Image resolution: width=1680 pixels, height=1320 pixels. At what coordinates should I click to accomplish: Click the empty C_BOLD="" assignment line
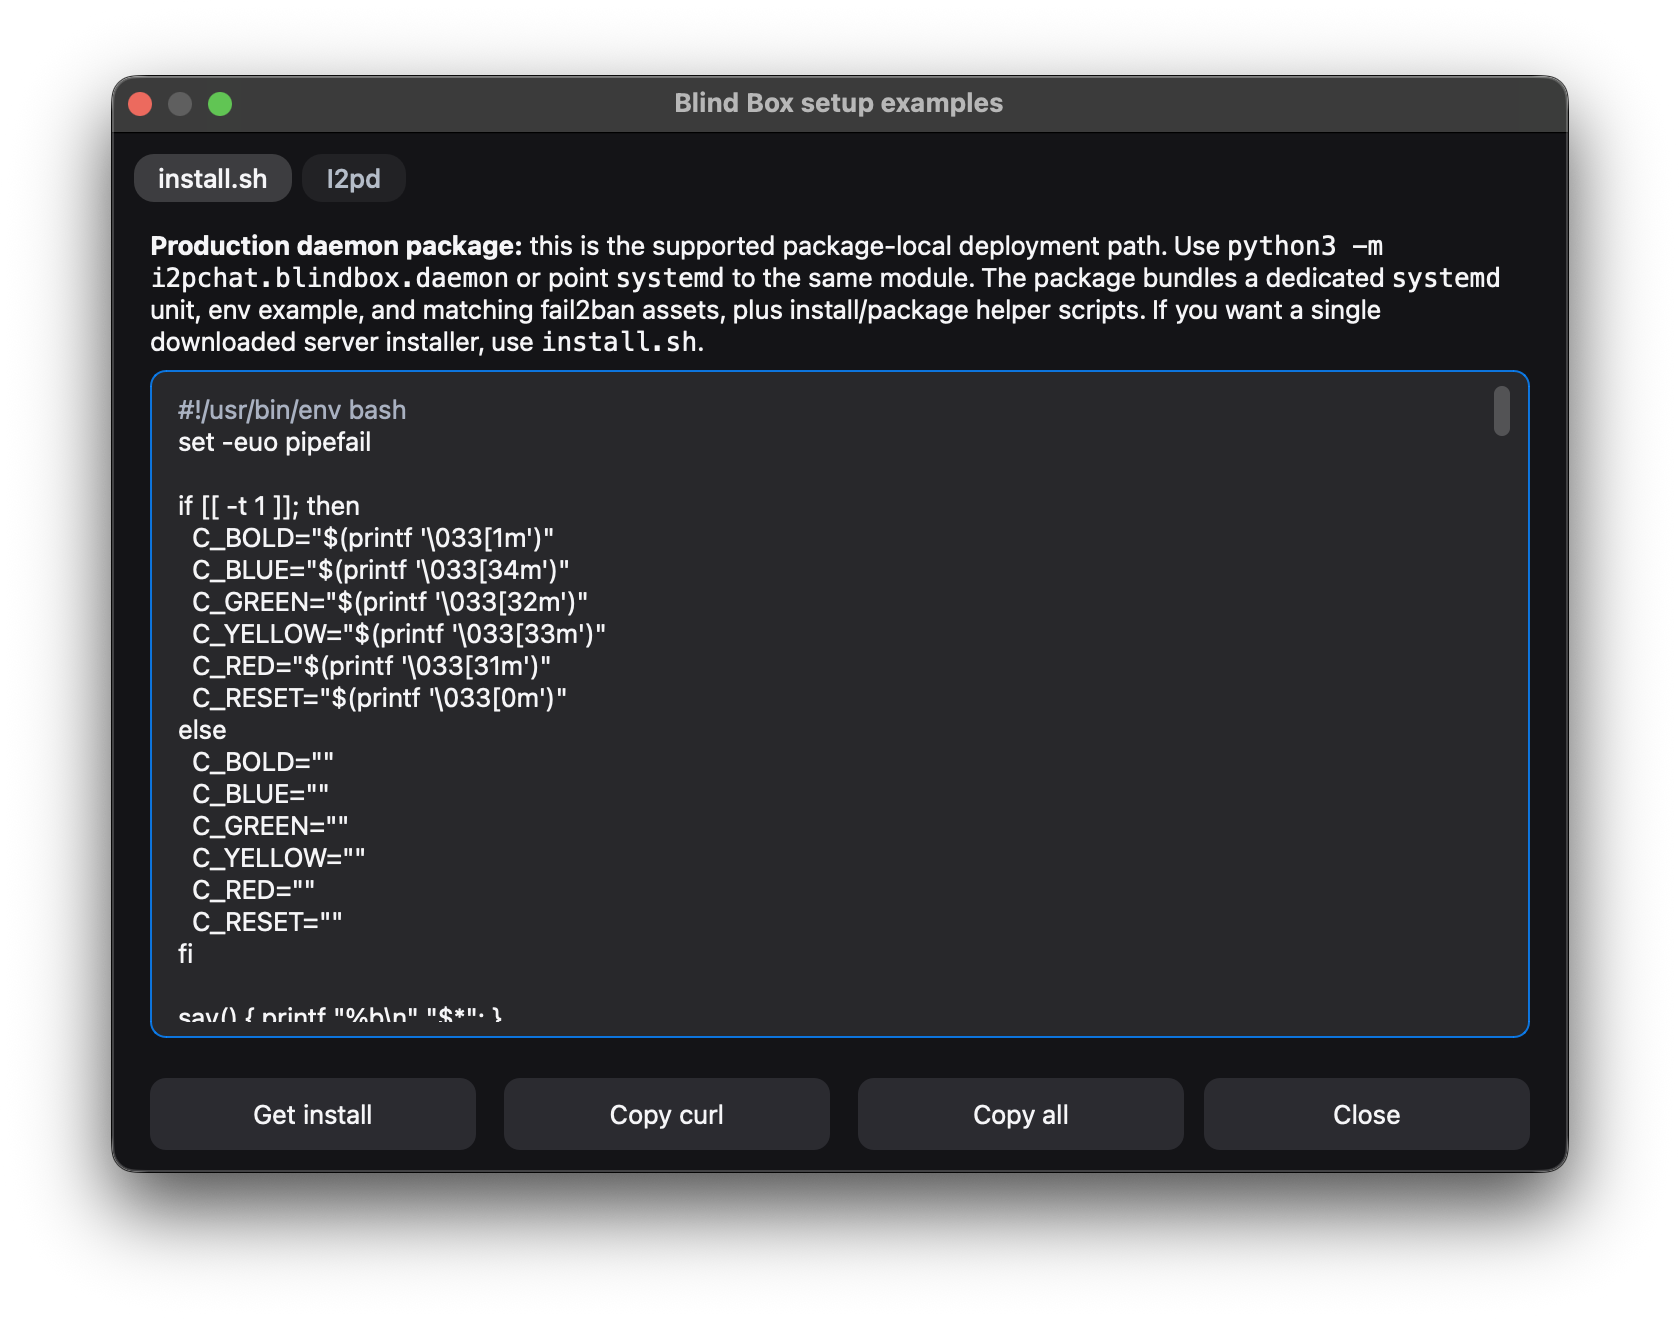pos(263,762)
